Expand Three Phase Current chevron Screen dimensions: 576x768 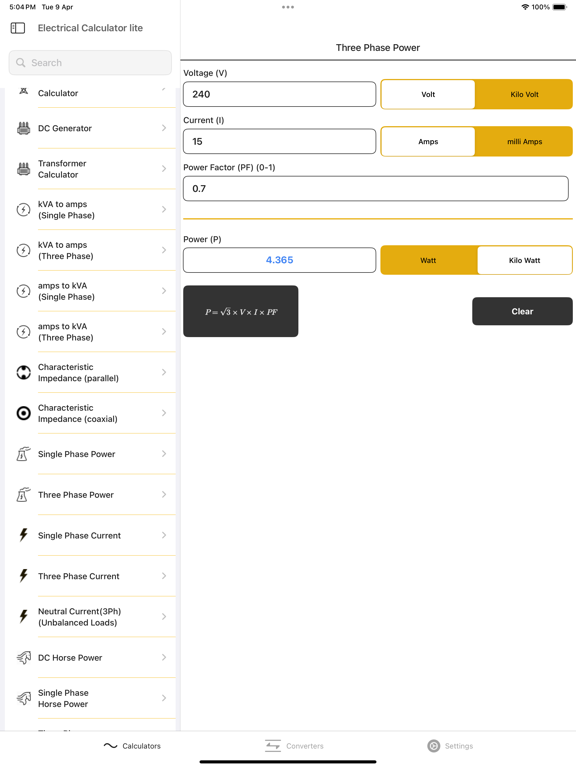coord(164,576)
